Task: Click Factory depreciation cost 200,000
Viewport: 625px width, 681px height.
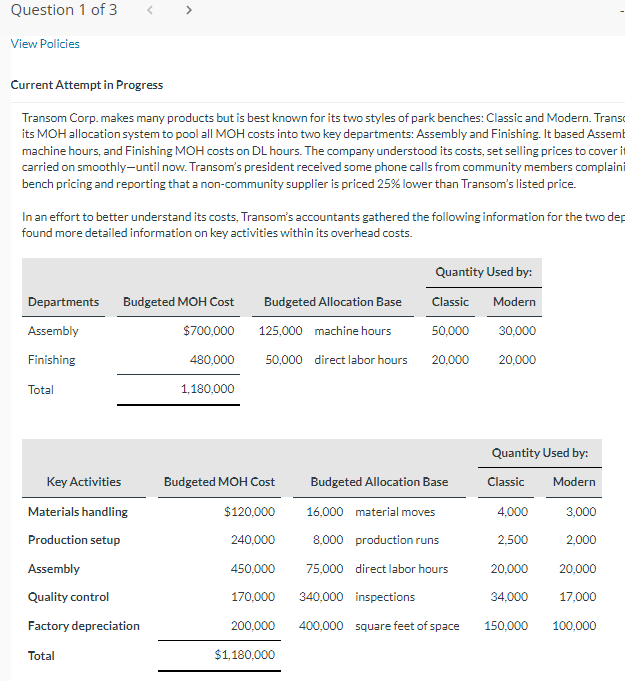Action: (x=253, y=626)
